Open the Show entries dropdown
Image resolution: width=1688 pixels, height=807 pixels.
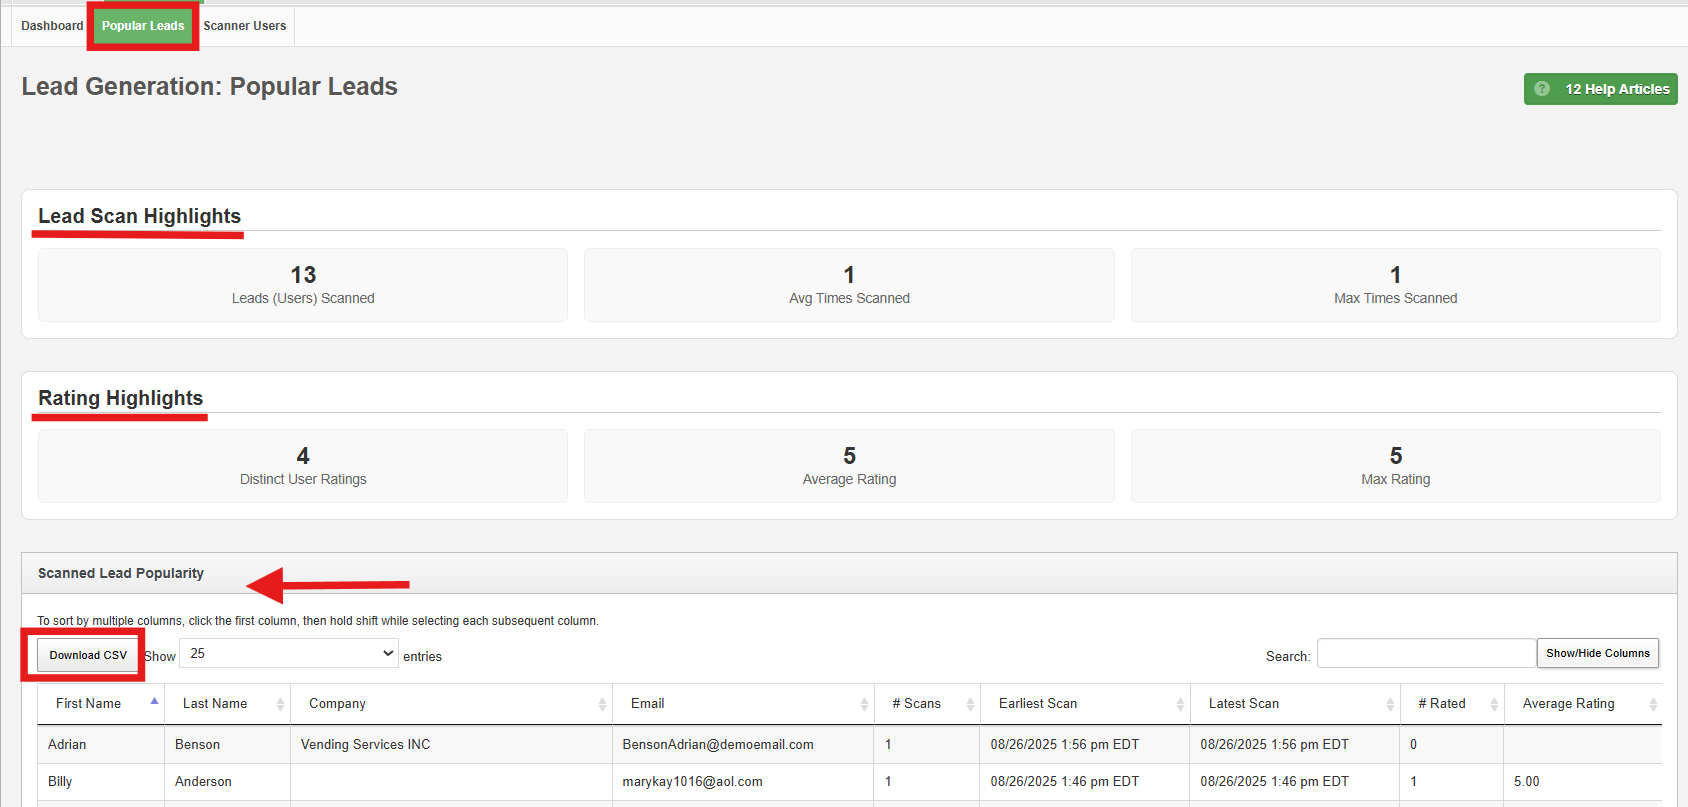tap(289, 654)
